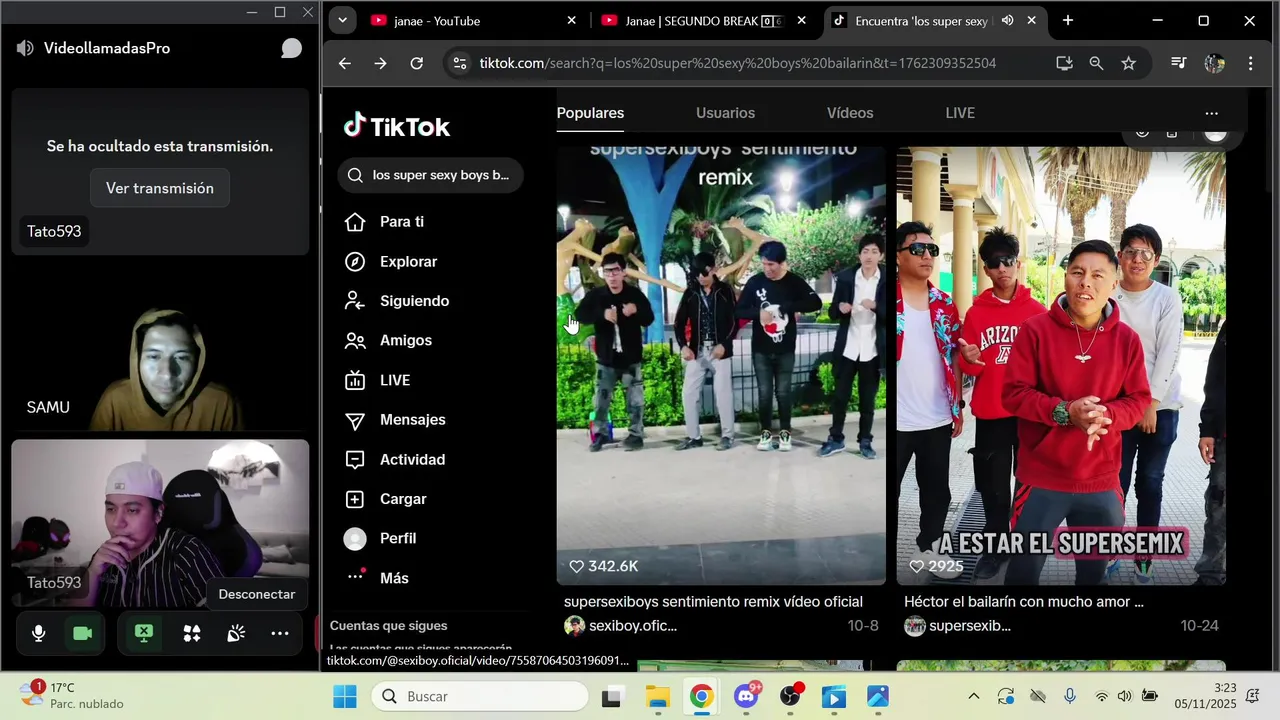Select the Populares results tab
Viewport: 1280px width, 720px height.
pos(590,113)
